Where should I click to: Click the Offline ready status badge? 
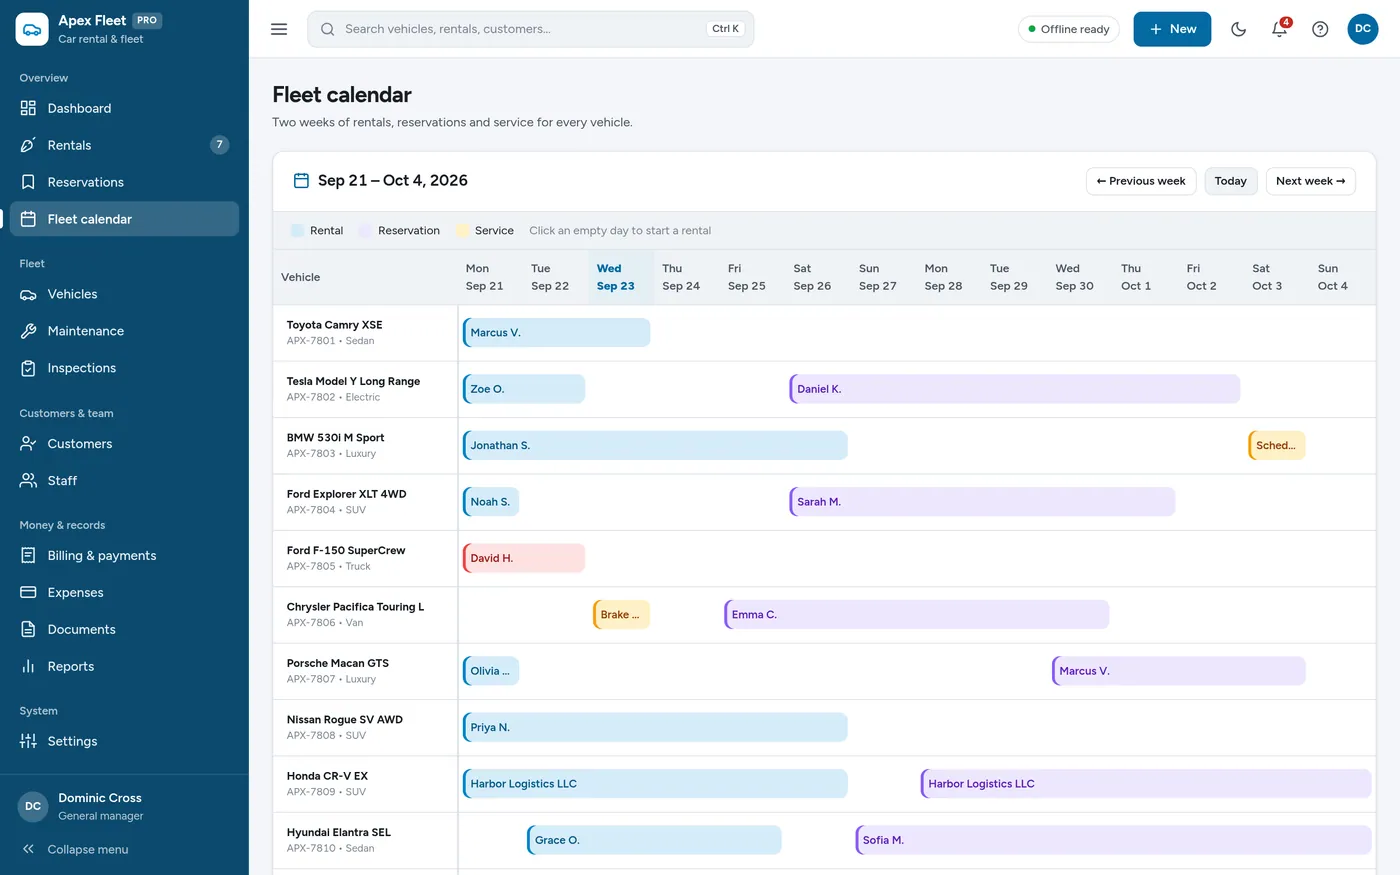pyautogui.click(x=1068, y=29)
